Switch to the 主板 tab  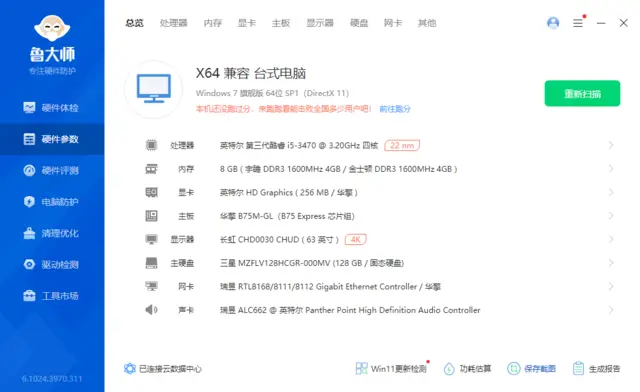click(281, 23)
